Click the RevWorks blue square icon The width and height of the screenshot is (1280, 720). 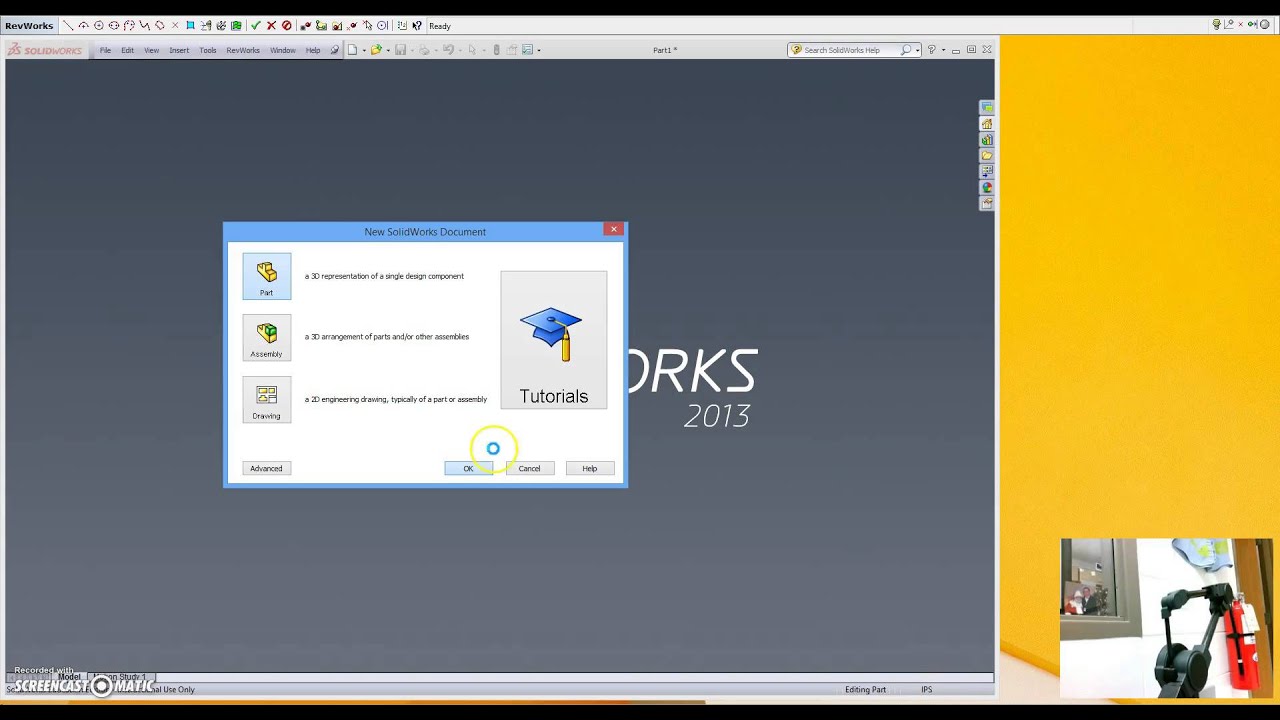point(190,25)
